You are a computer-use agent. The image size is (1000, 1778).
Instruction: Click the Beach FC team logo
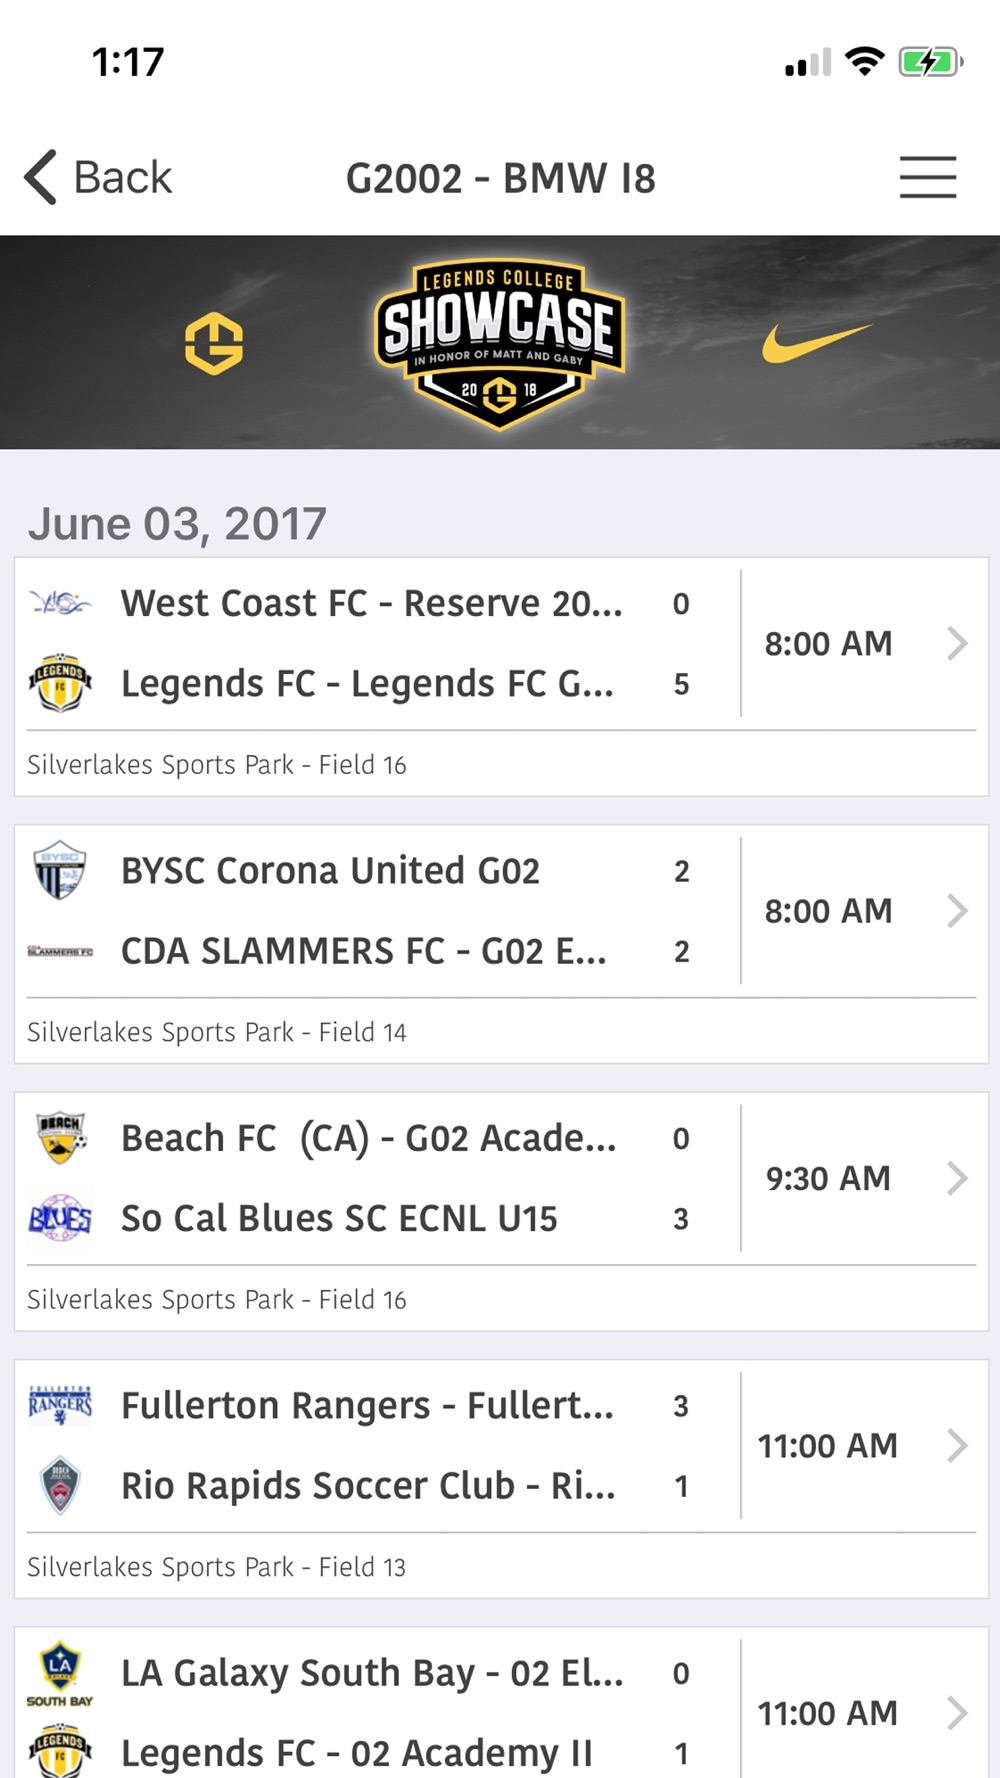(60, 1138)
